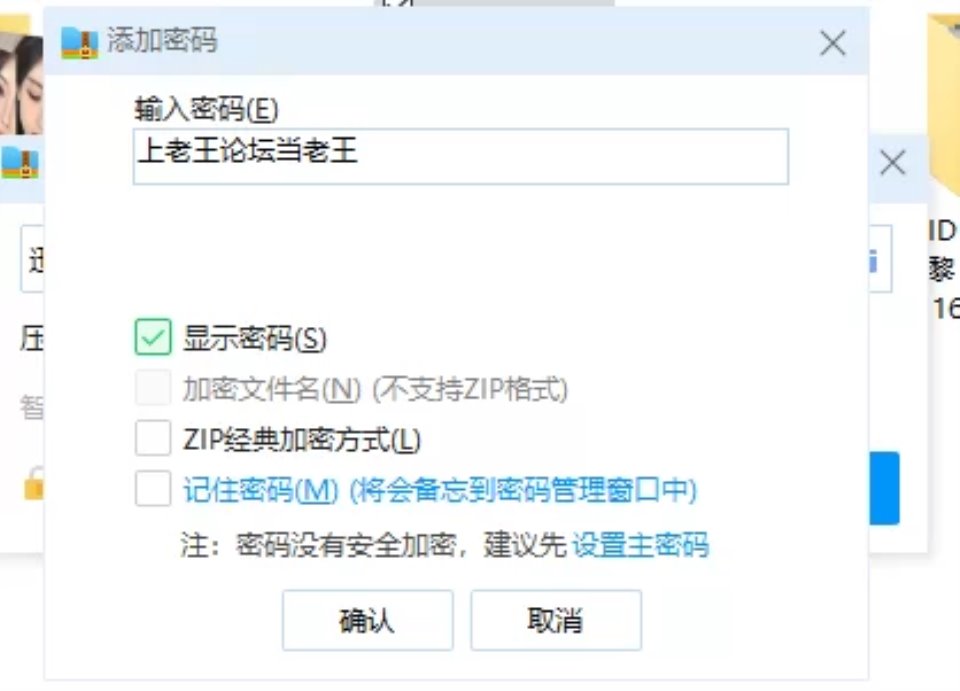Click the 显示密码(S) label text
Viewport: 960px width, 691px height.
point(255,338)
